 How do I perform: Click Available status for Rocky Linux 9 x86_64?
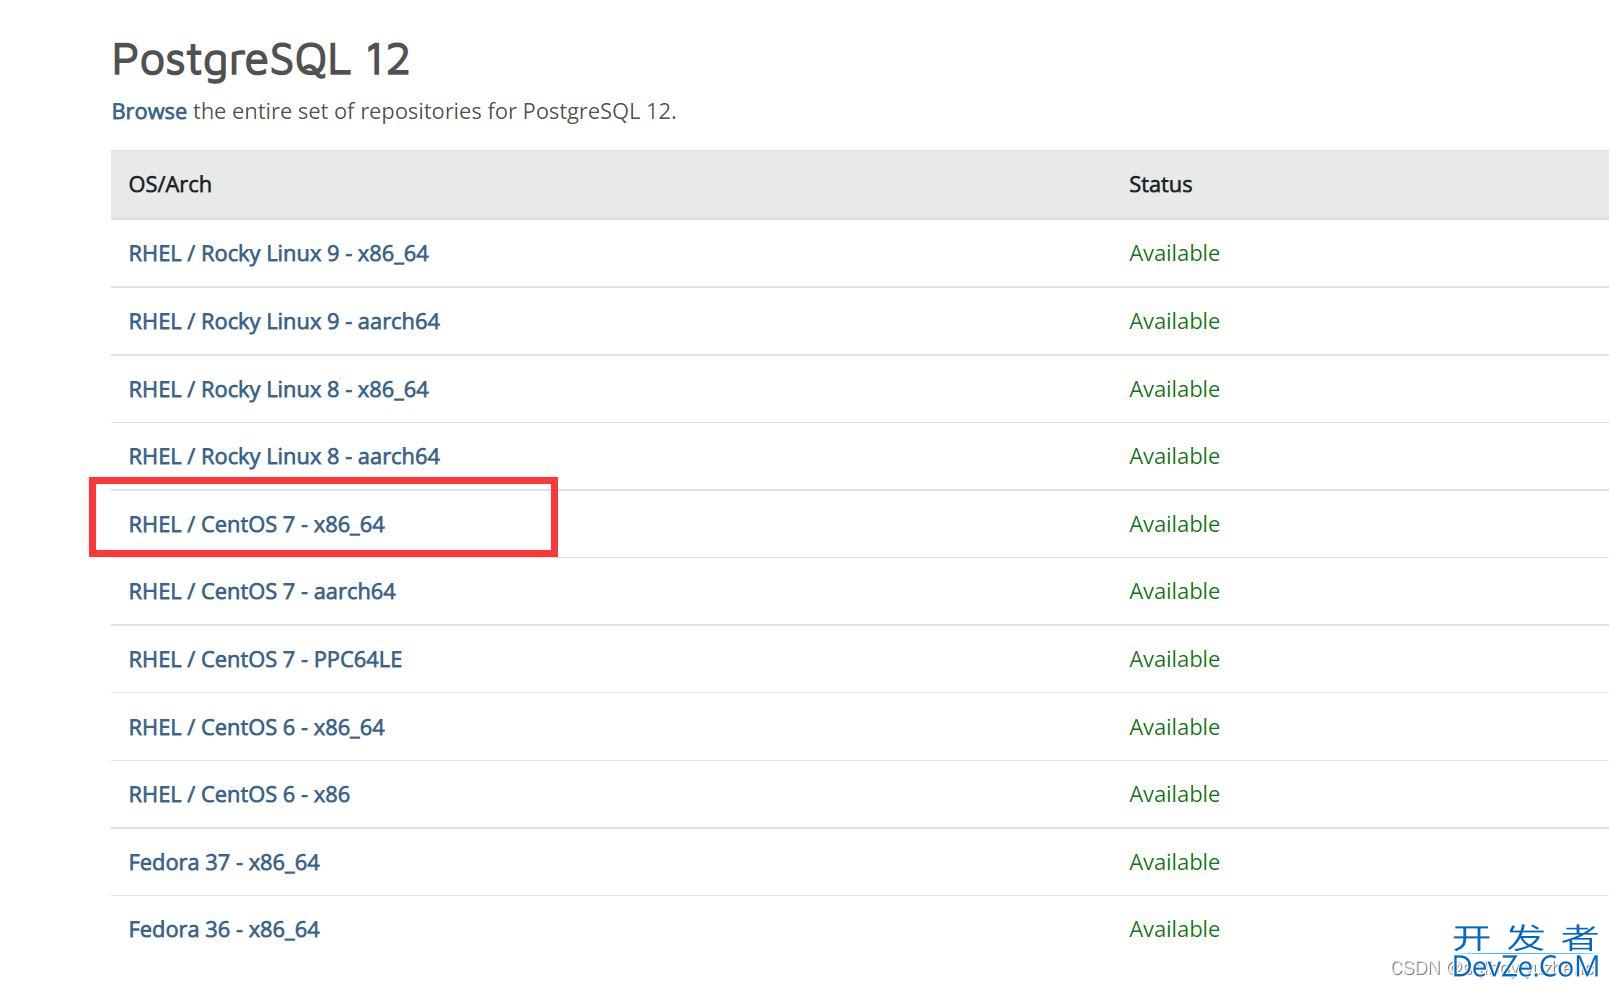tap(1174, 253)
